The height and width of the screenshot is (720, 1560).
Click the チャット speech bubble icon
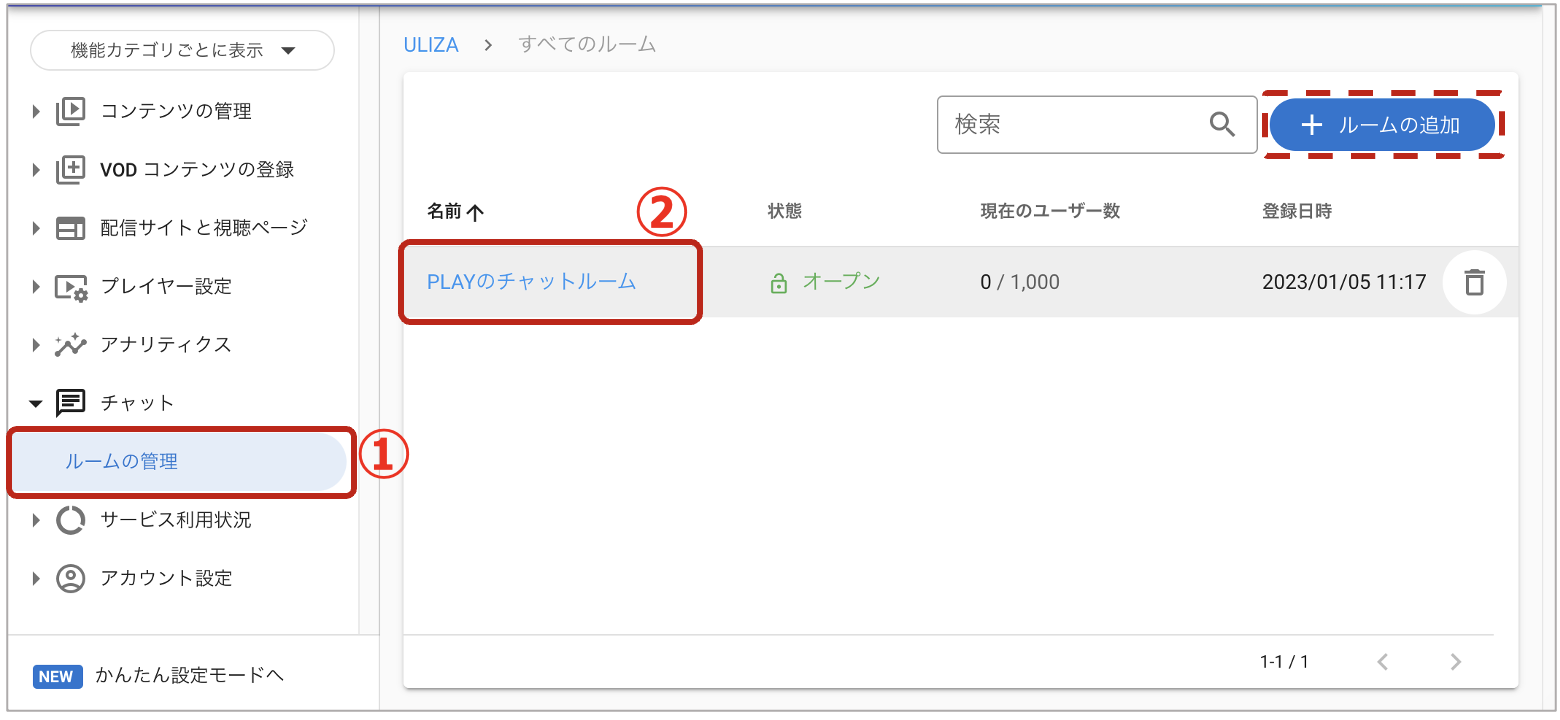click(x=70, y=403)
